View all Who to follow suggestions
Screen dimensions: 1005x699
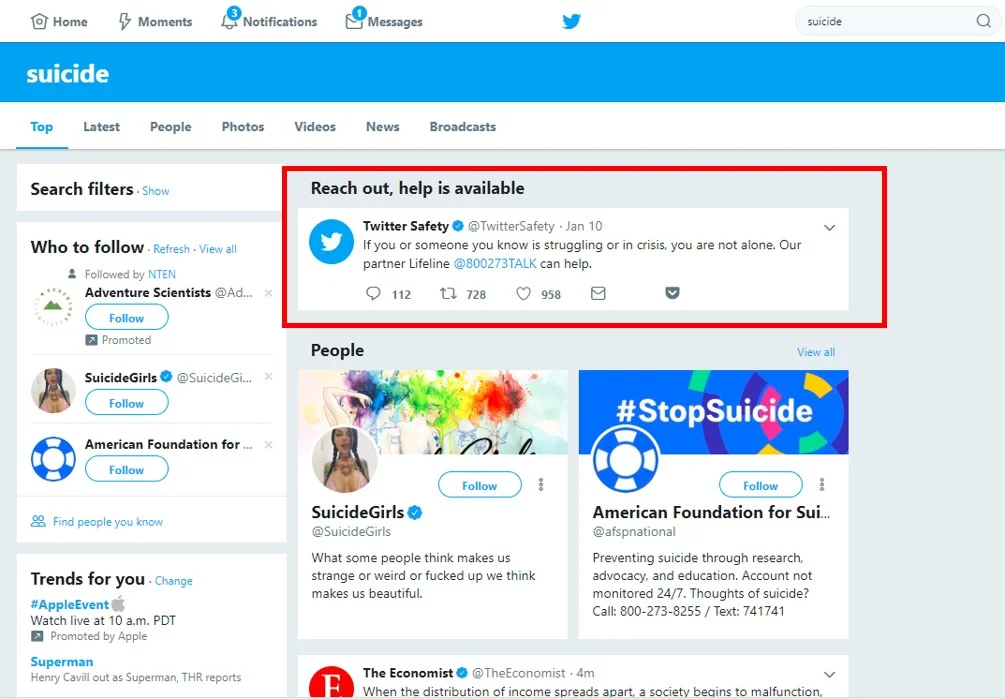click(218, 249)
